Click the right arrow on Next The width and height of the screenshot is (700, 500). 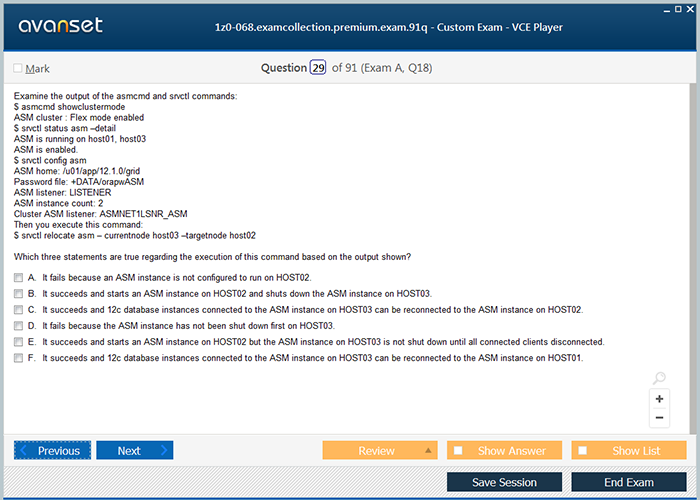164,451
